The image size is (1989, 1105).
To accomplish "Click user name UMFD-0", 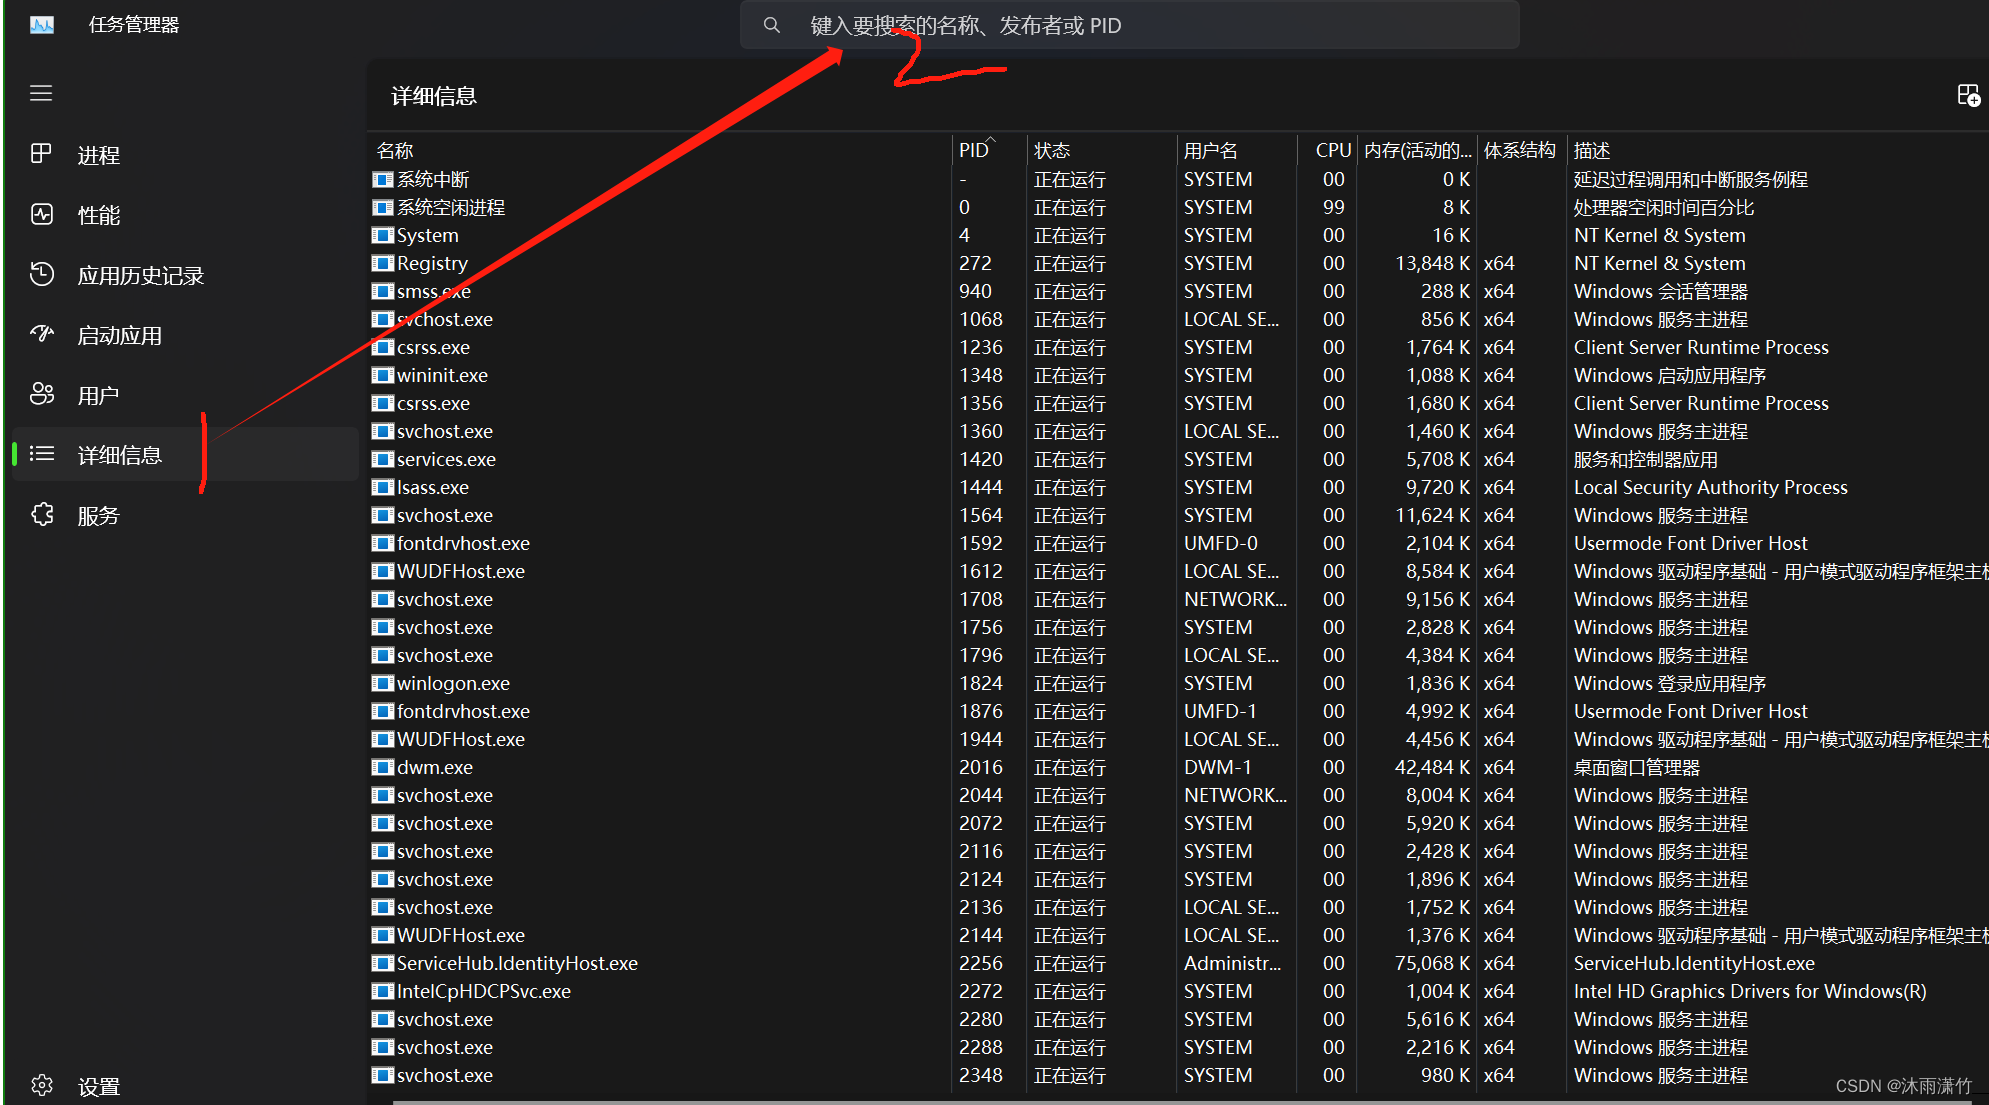I will 1220,543.
